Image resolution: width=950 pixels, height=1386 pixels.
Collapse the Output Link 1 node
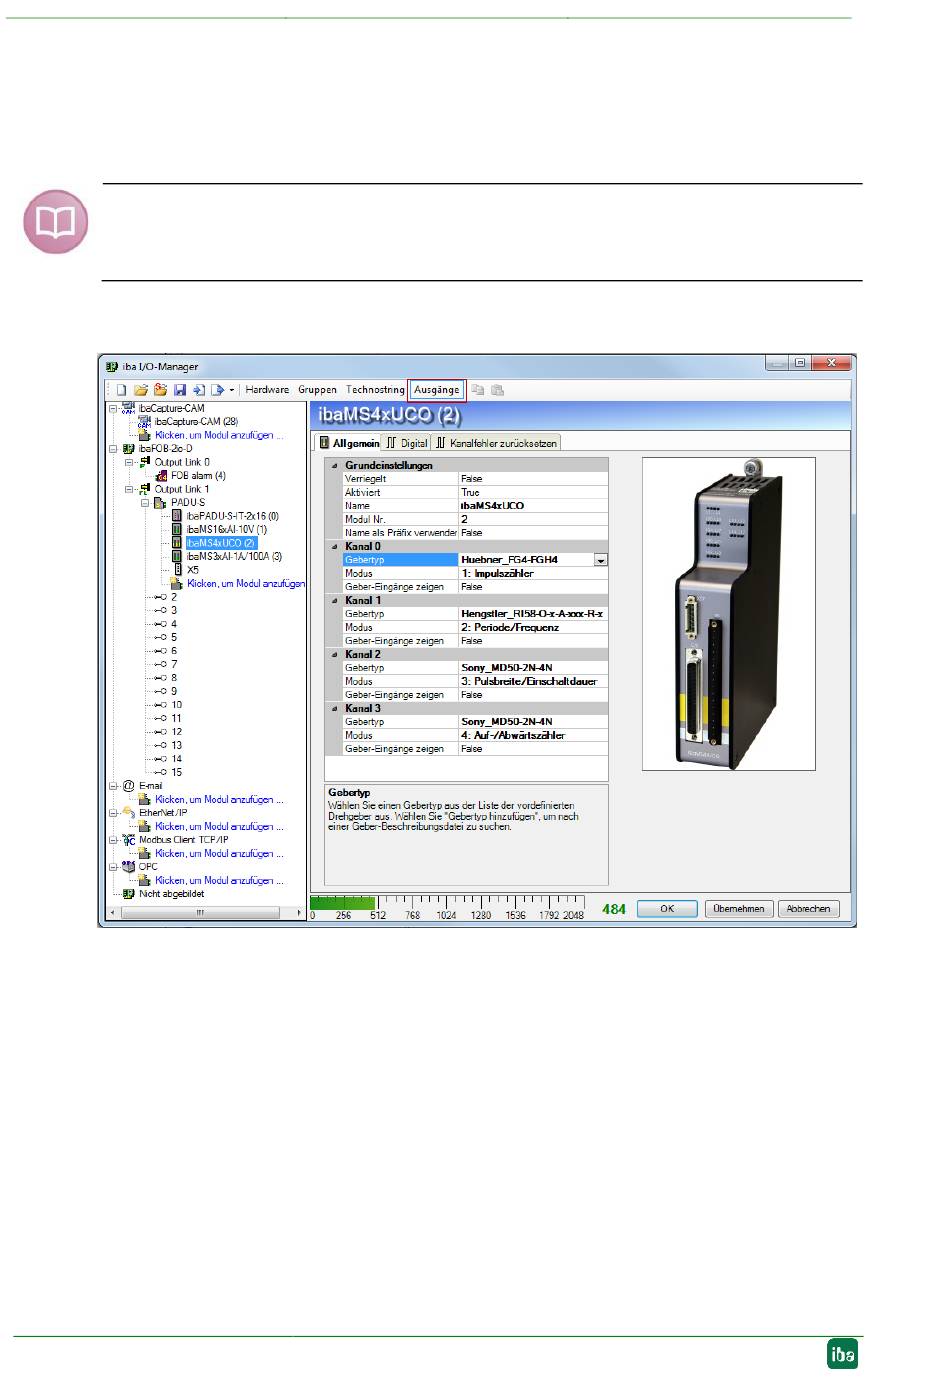coord(129,489)
